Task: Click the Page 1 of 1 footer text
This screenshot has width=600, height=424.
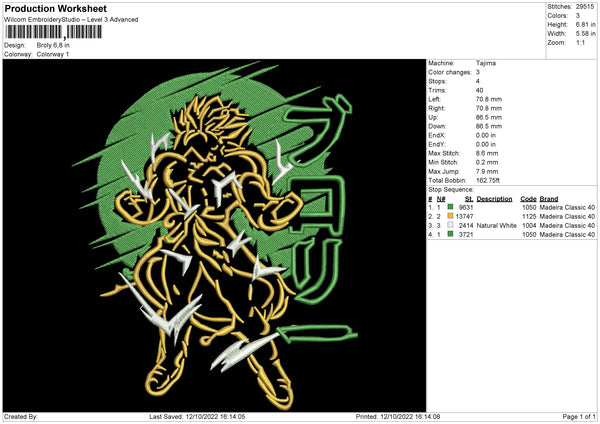Action: (577, 416)
